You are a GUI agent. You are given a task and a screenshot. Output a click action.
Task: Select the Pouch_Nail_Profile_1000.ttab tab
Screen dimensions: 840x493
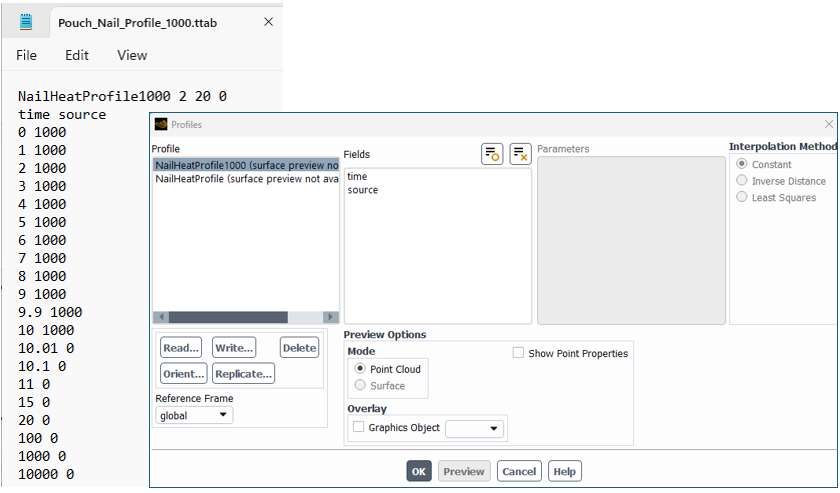coord(137,23)
